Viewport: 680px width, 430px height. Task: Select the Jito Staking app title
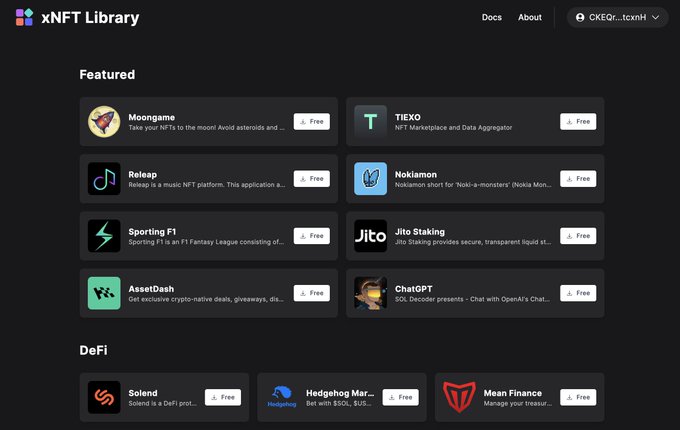pos(420,231)
